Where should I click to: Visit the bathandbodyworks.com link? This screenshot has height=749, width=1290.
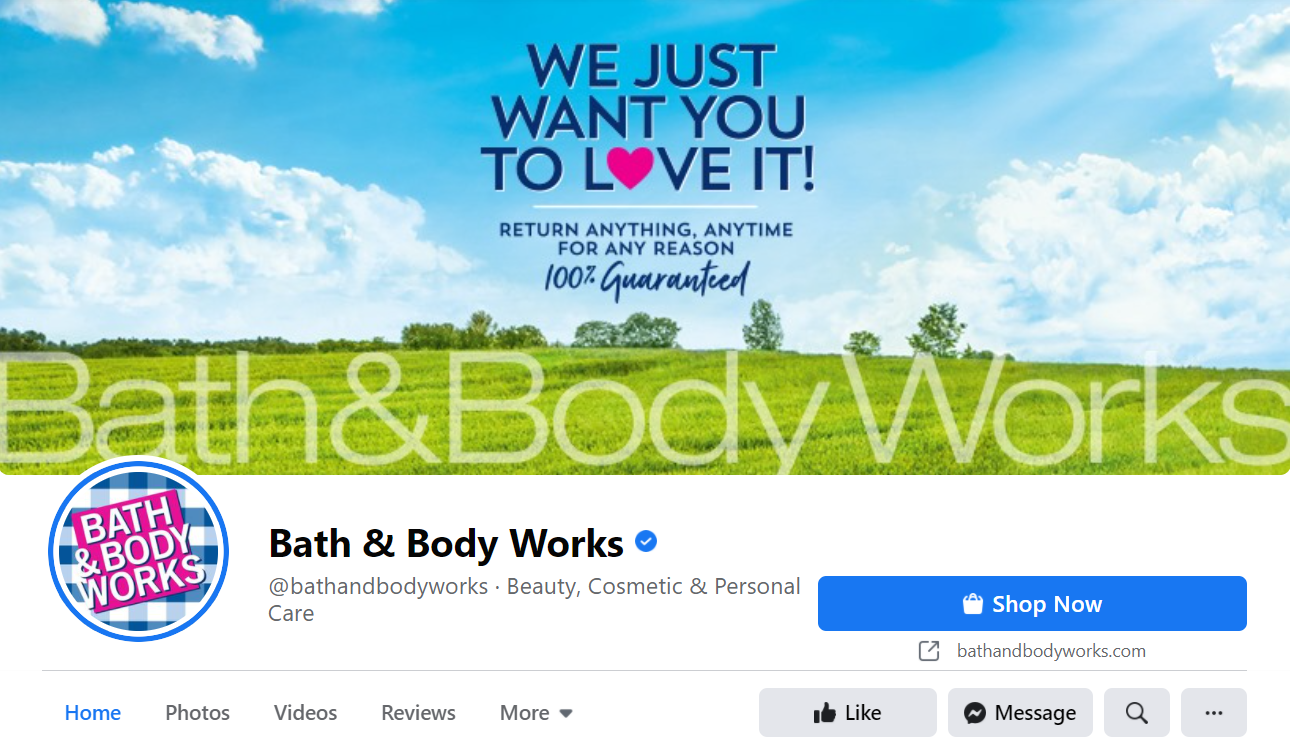[1051, 651]
